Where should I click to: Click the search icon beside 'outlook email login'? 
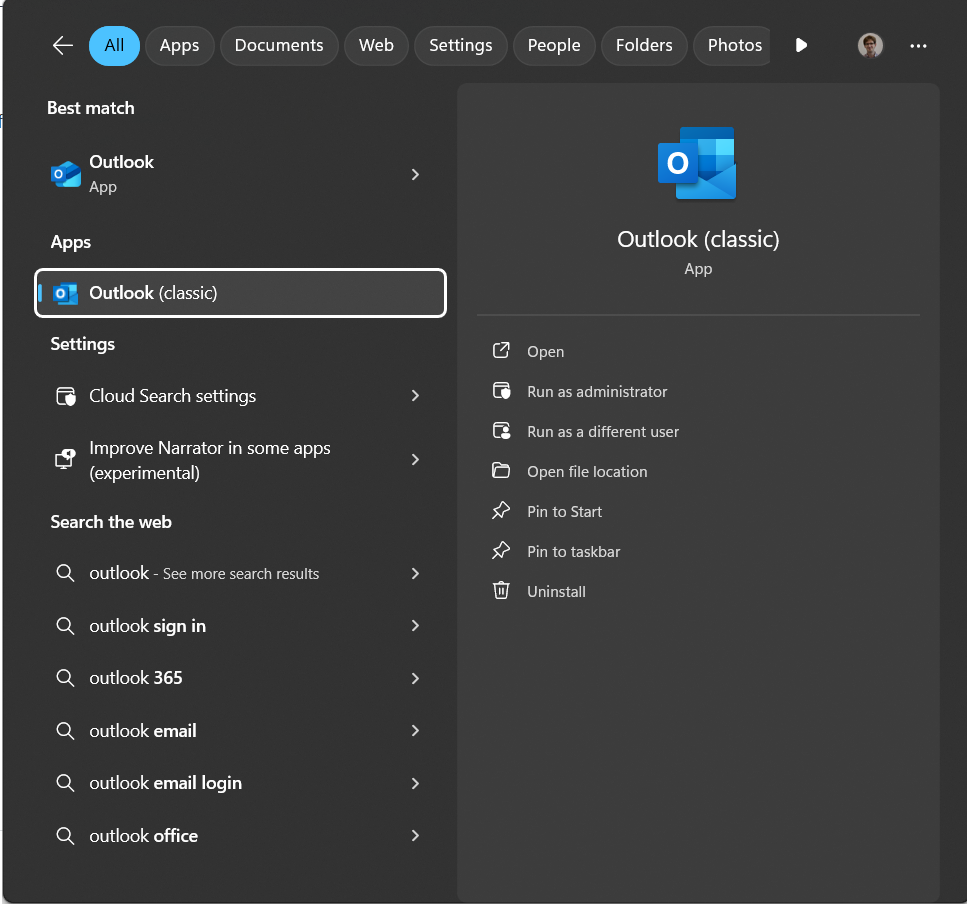click(x=65, y=783)
